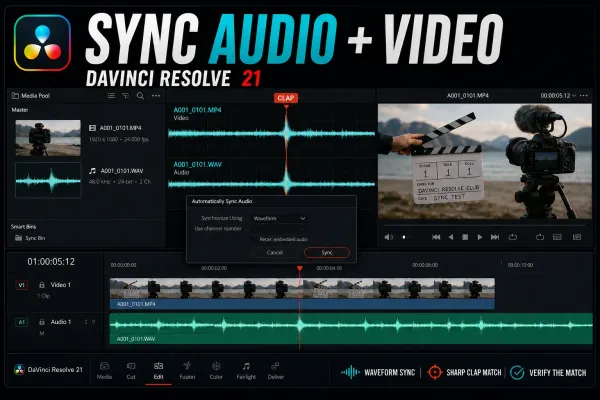This screenshot has height=400, width=600.
Task: Click the 48.0 kHz audio info text
Action: tap(120, 181)
